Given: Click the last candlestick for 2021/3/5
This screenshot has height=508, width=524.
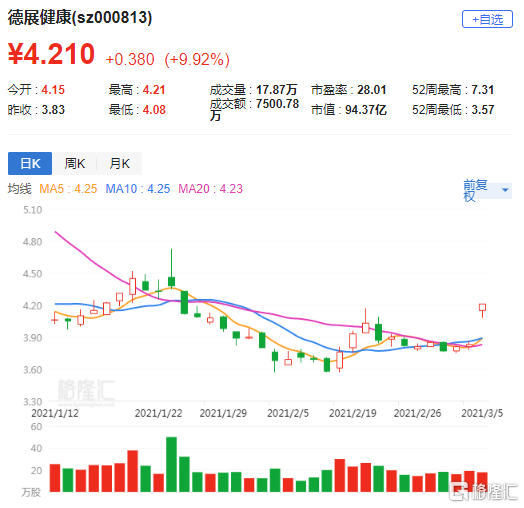Looking at the screenshot, I should [482, 310].
